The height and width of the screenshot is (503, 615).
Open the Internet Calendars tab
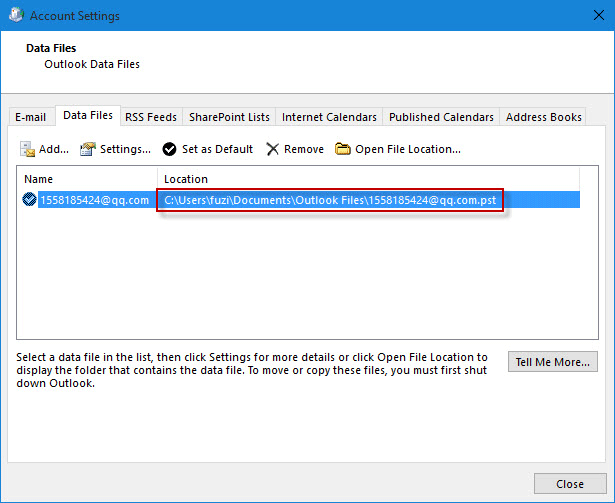329,117
